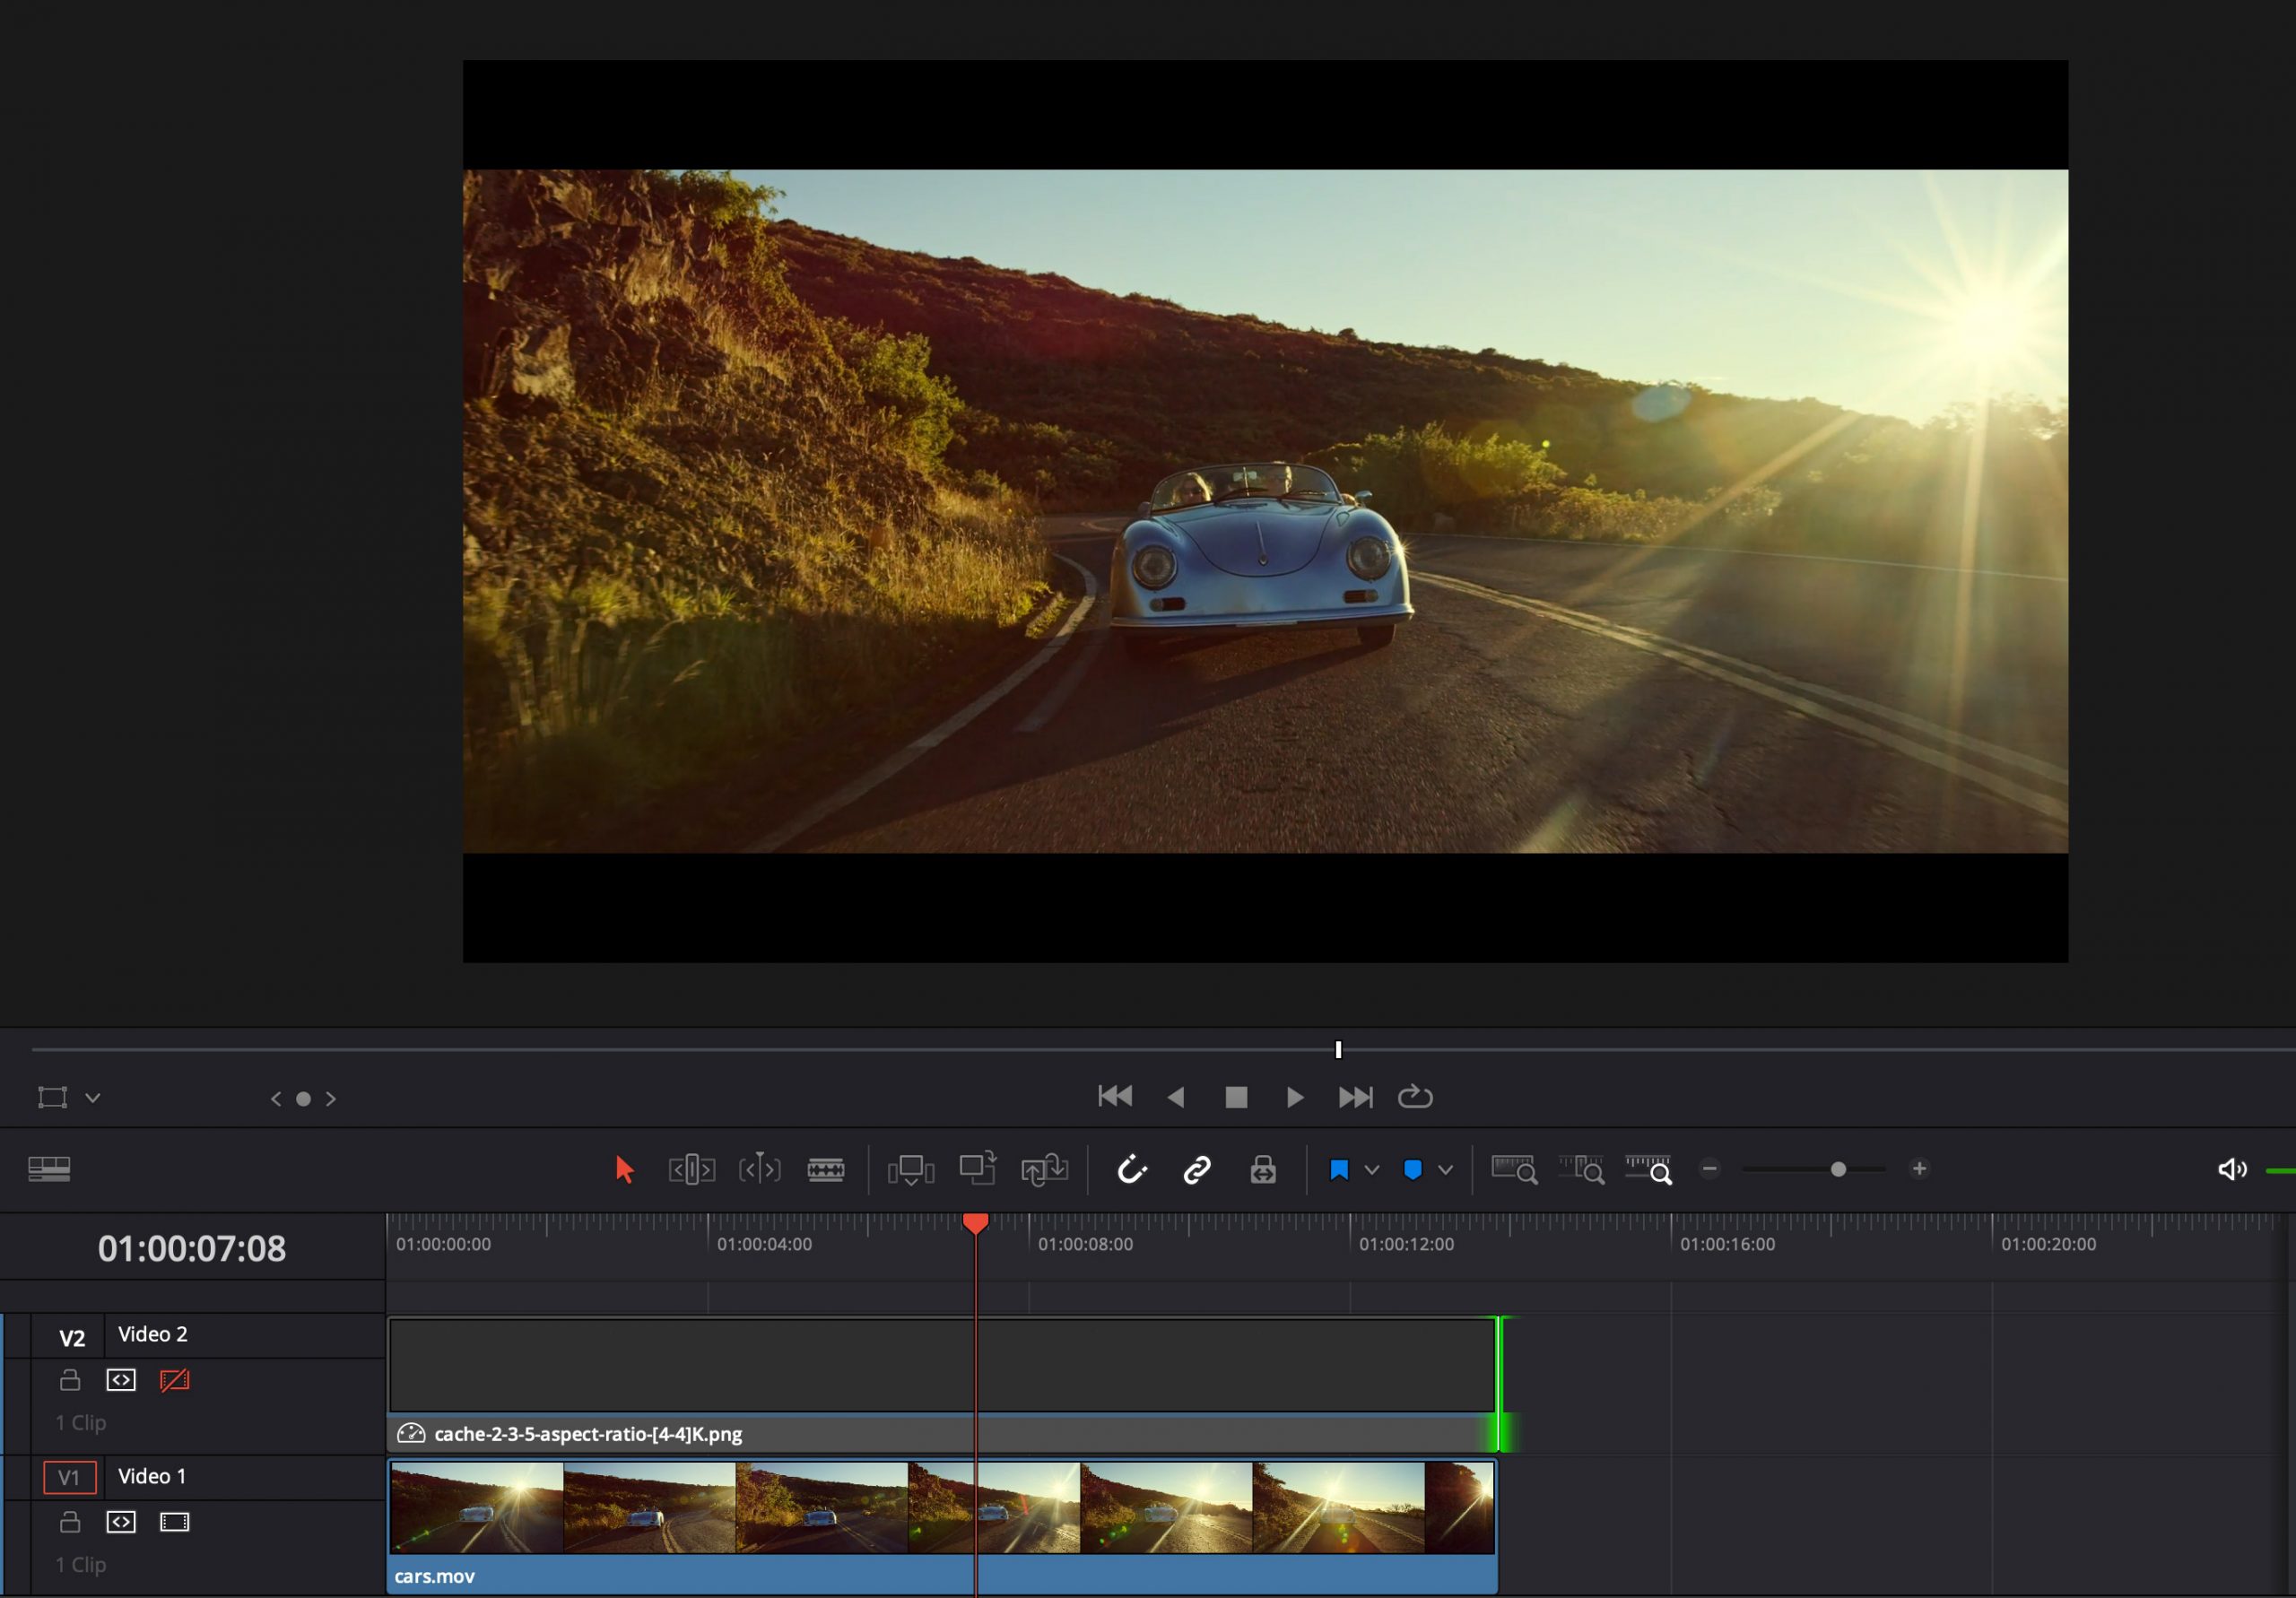This screenshot has height=1598, width=2296.
Task: Activate the Dynamic Trim Mode tool
Action: [x=759, y=1169]
